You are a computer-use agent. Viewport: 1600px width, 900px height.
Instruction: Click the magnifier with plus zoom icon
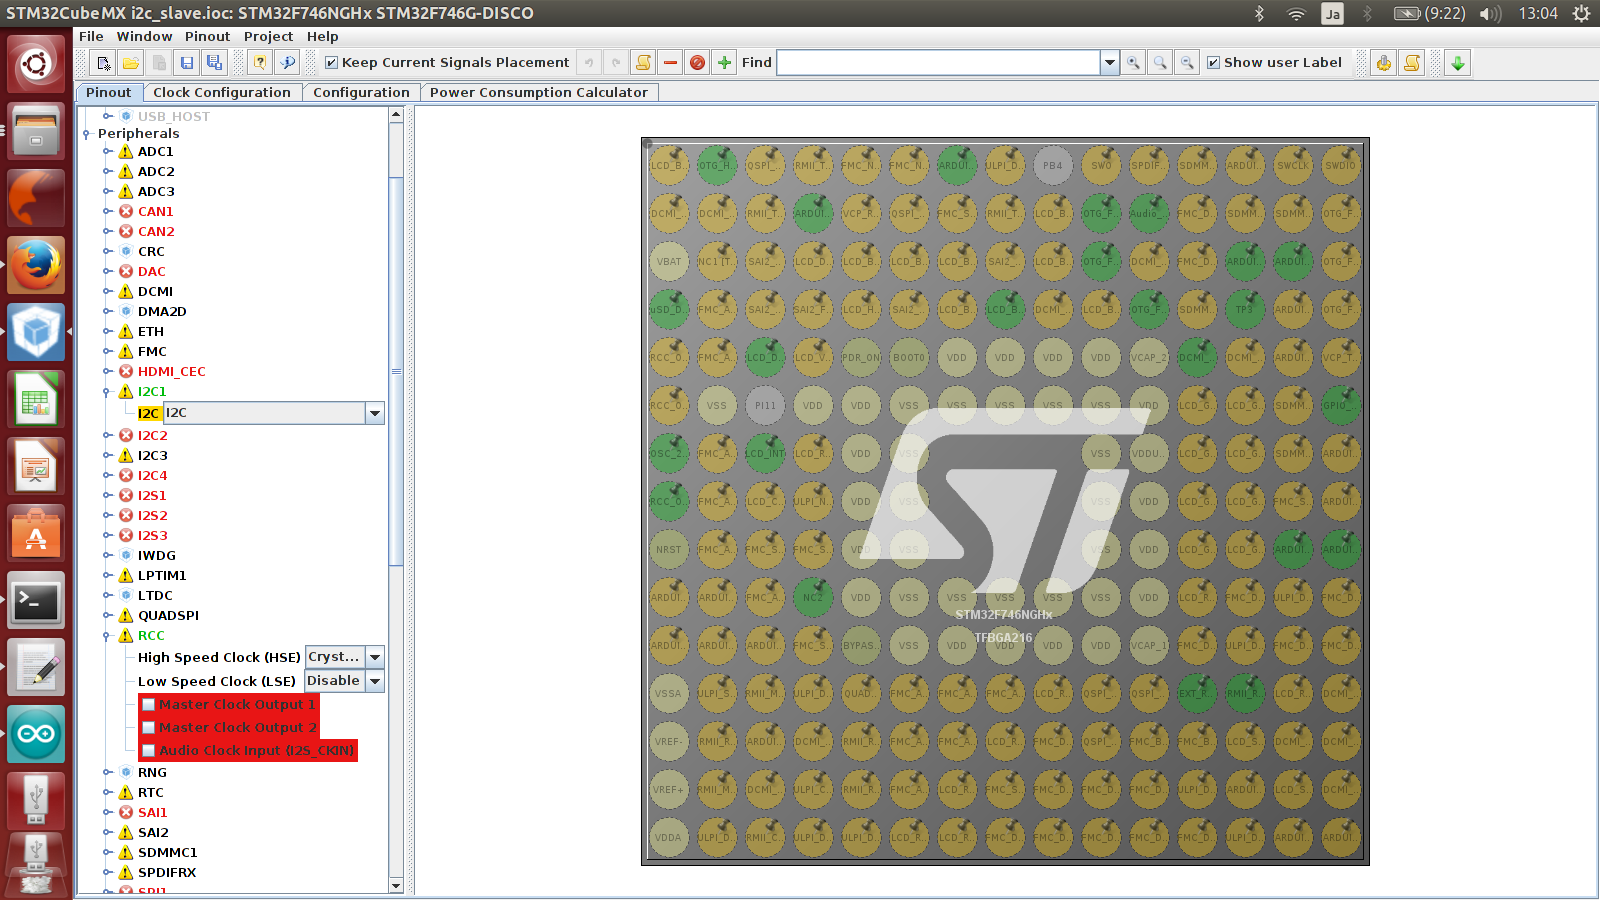pos(1133,63)
